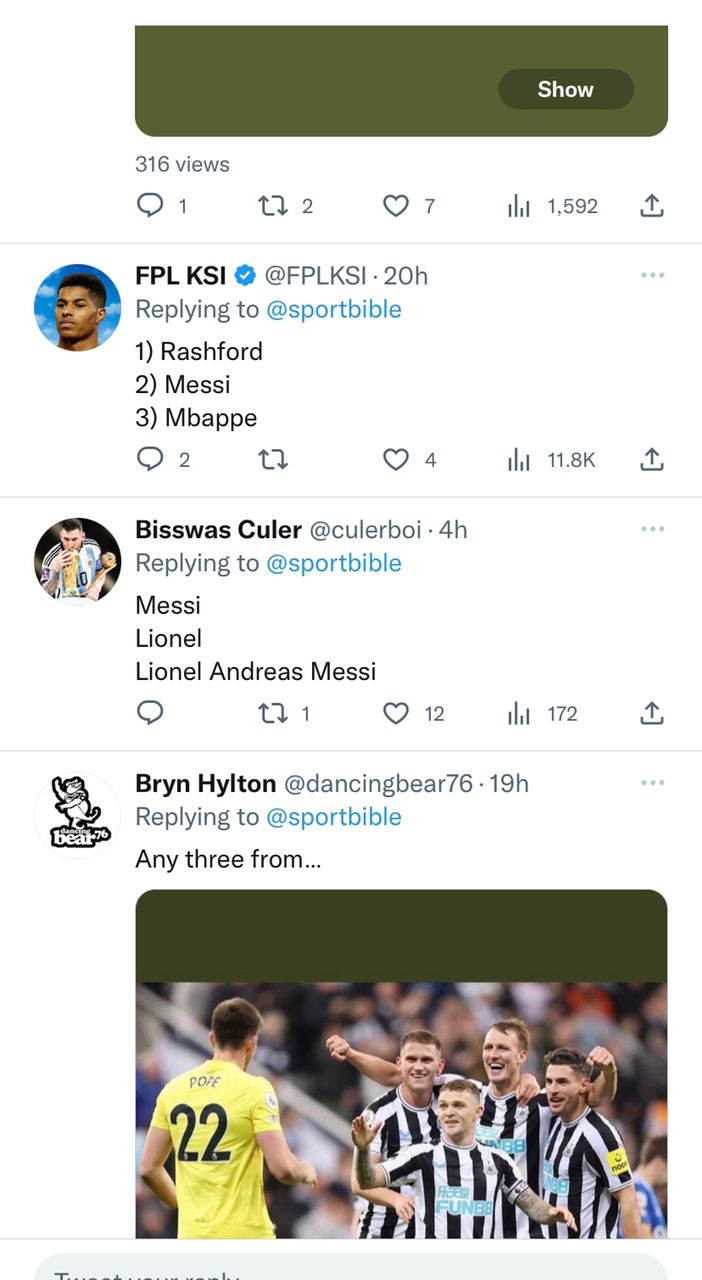Screen dimensions: 702x1280
Task: Open @sportbible link in FPL KSI reply
Action: tap(333, 309)
